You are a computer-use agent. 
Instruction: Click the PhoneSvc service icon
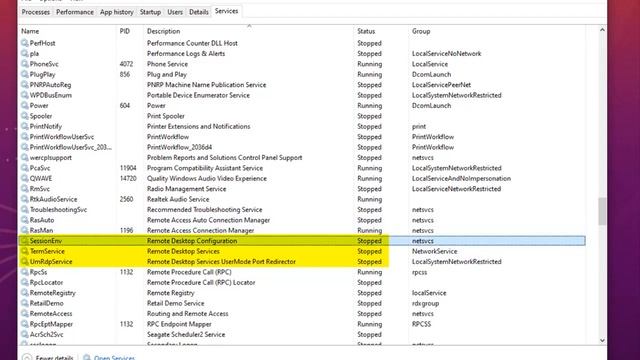pos(24,64)
